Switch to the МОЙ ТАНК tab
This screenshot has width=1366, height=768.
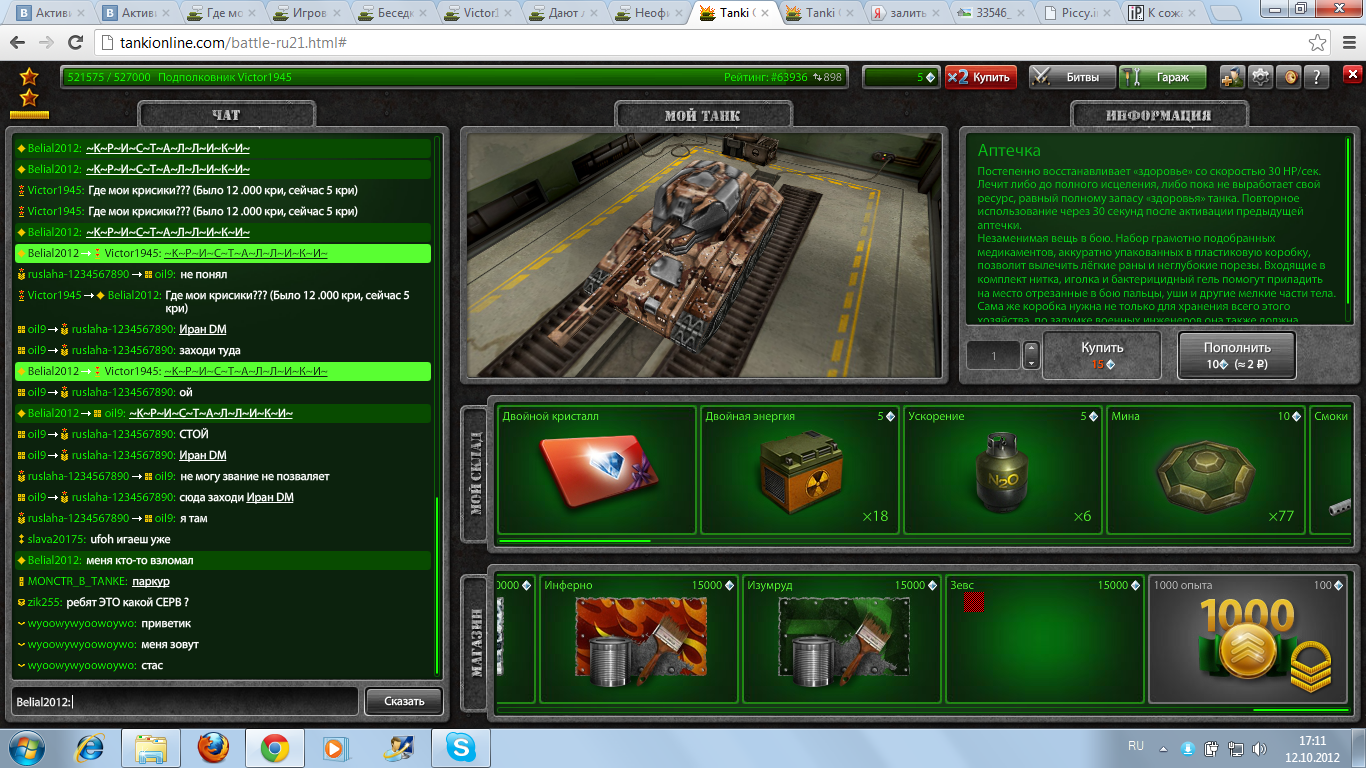coord(703,115)
